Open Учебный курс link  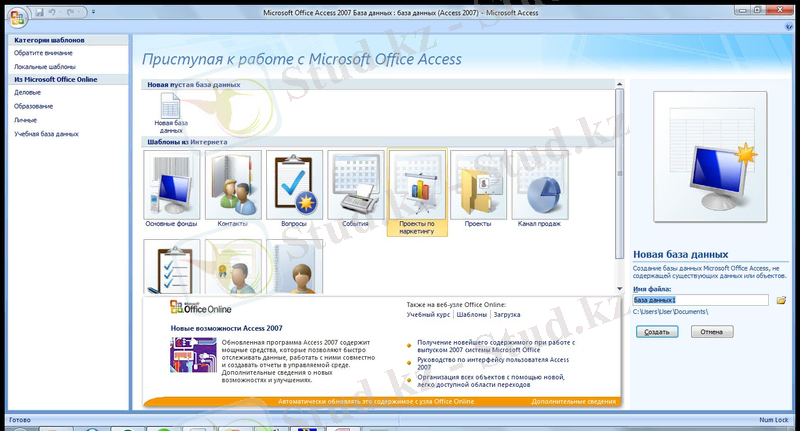(x=428, y=315)
